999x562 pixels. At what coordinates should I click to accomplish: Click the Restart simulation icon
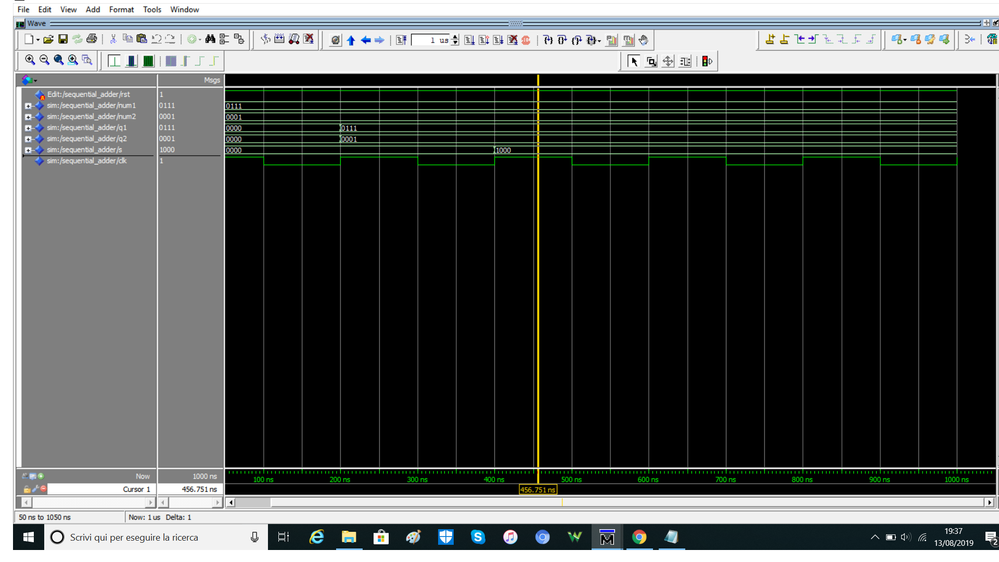(x=401, y=40)
